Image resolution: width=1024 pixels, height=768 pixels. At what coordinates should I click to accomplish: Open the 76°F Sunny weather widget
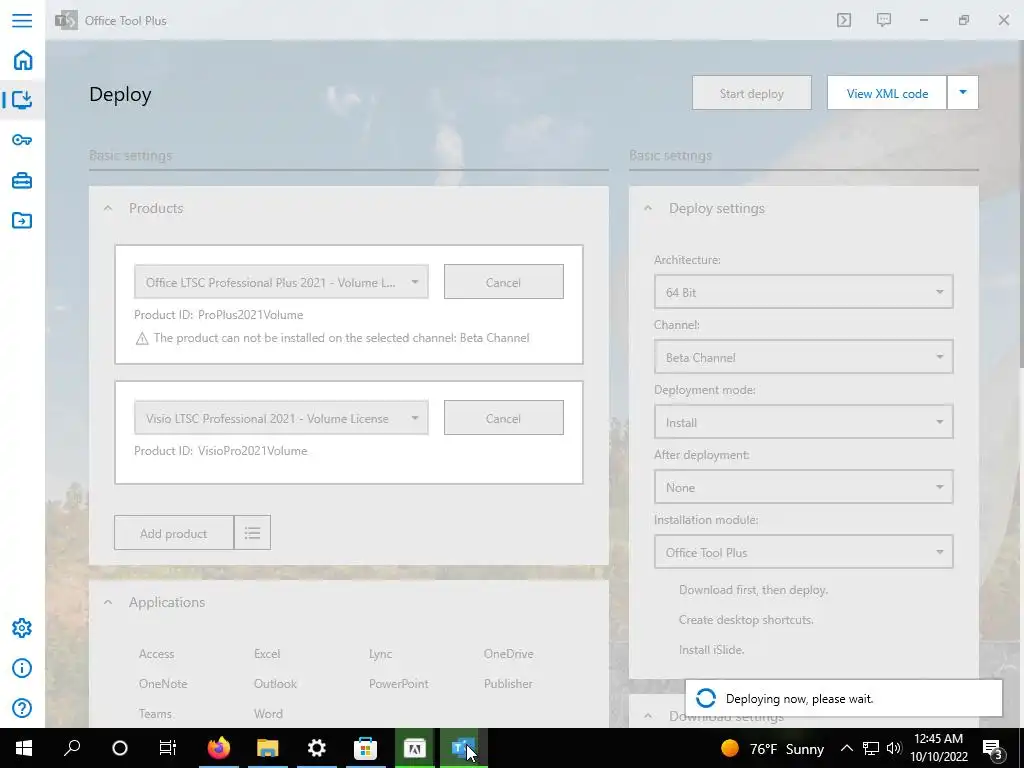pyautogui.click(x=773, y=748)
